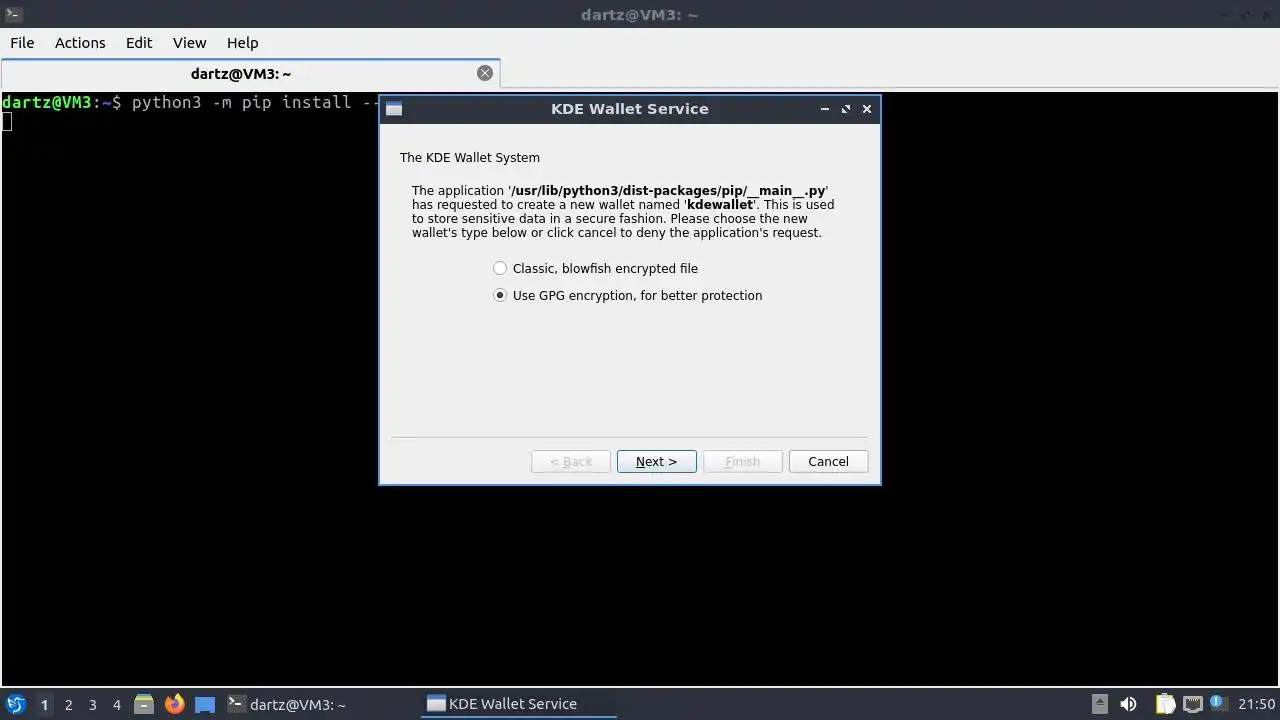Screen dimensions: 1280x720
Task: Open the application launcher menu in the taskbar
Action: 15,704
